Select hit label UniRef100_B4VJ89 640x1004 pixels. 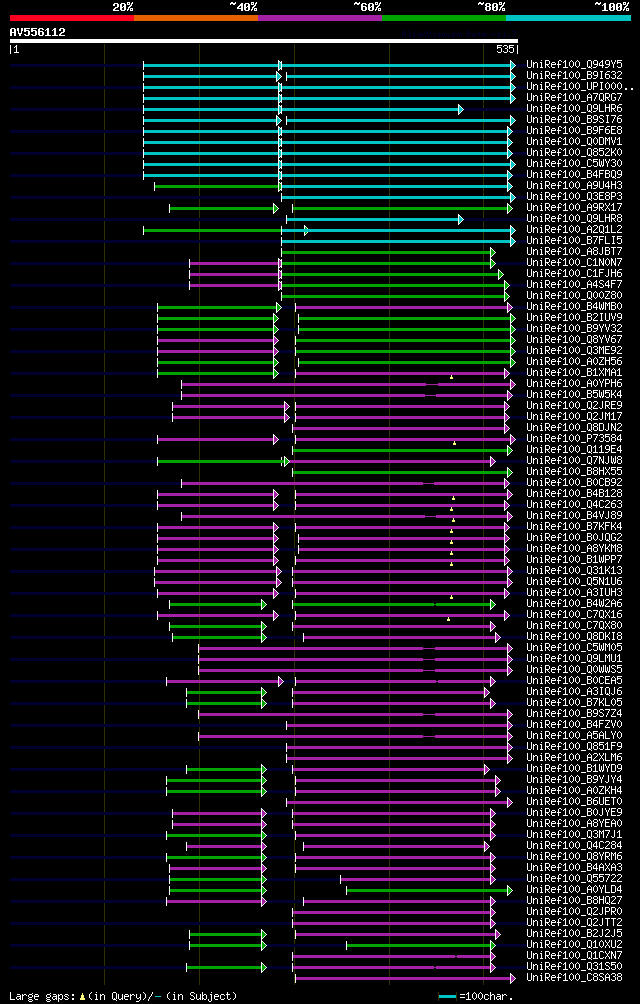click(574, 516)
